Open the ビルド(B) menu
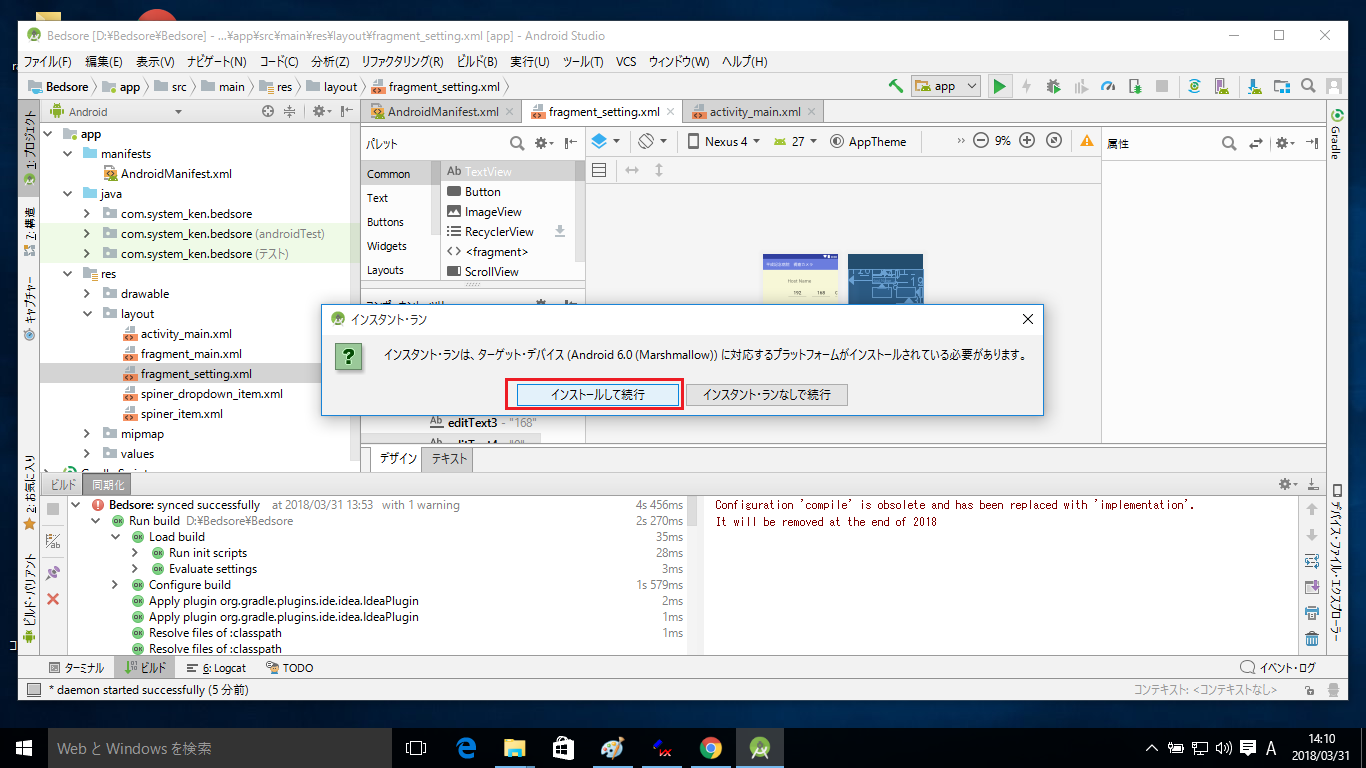Viewport: 1366px width, 768px height. [x=477, y=61]
